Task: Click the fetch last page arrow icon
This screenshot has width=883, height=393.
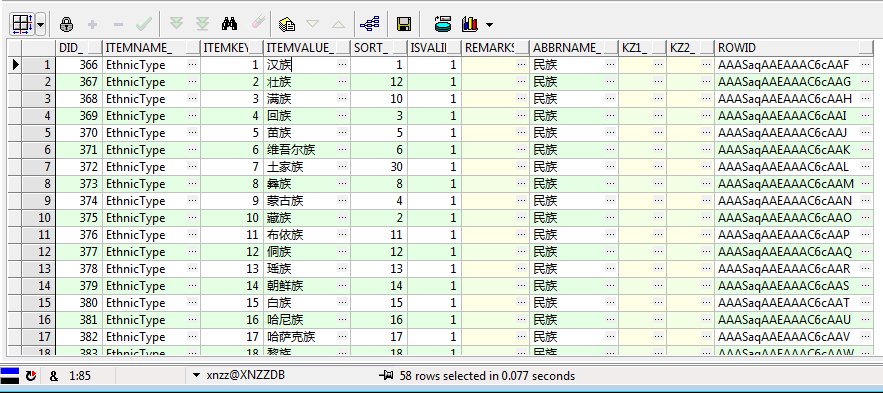Action: click(x=202, y=24)
